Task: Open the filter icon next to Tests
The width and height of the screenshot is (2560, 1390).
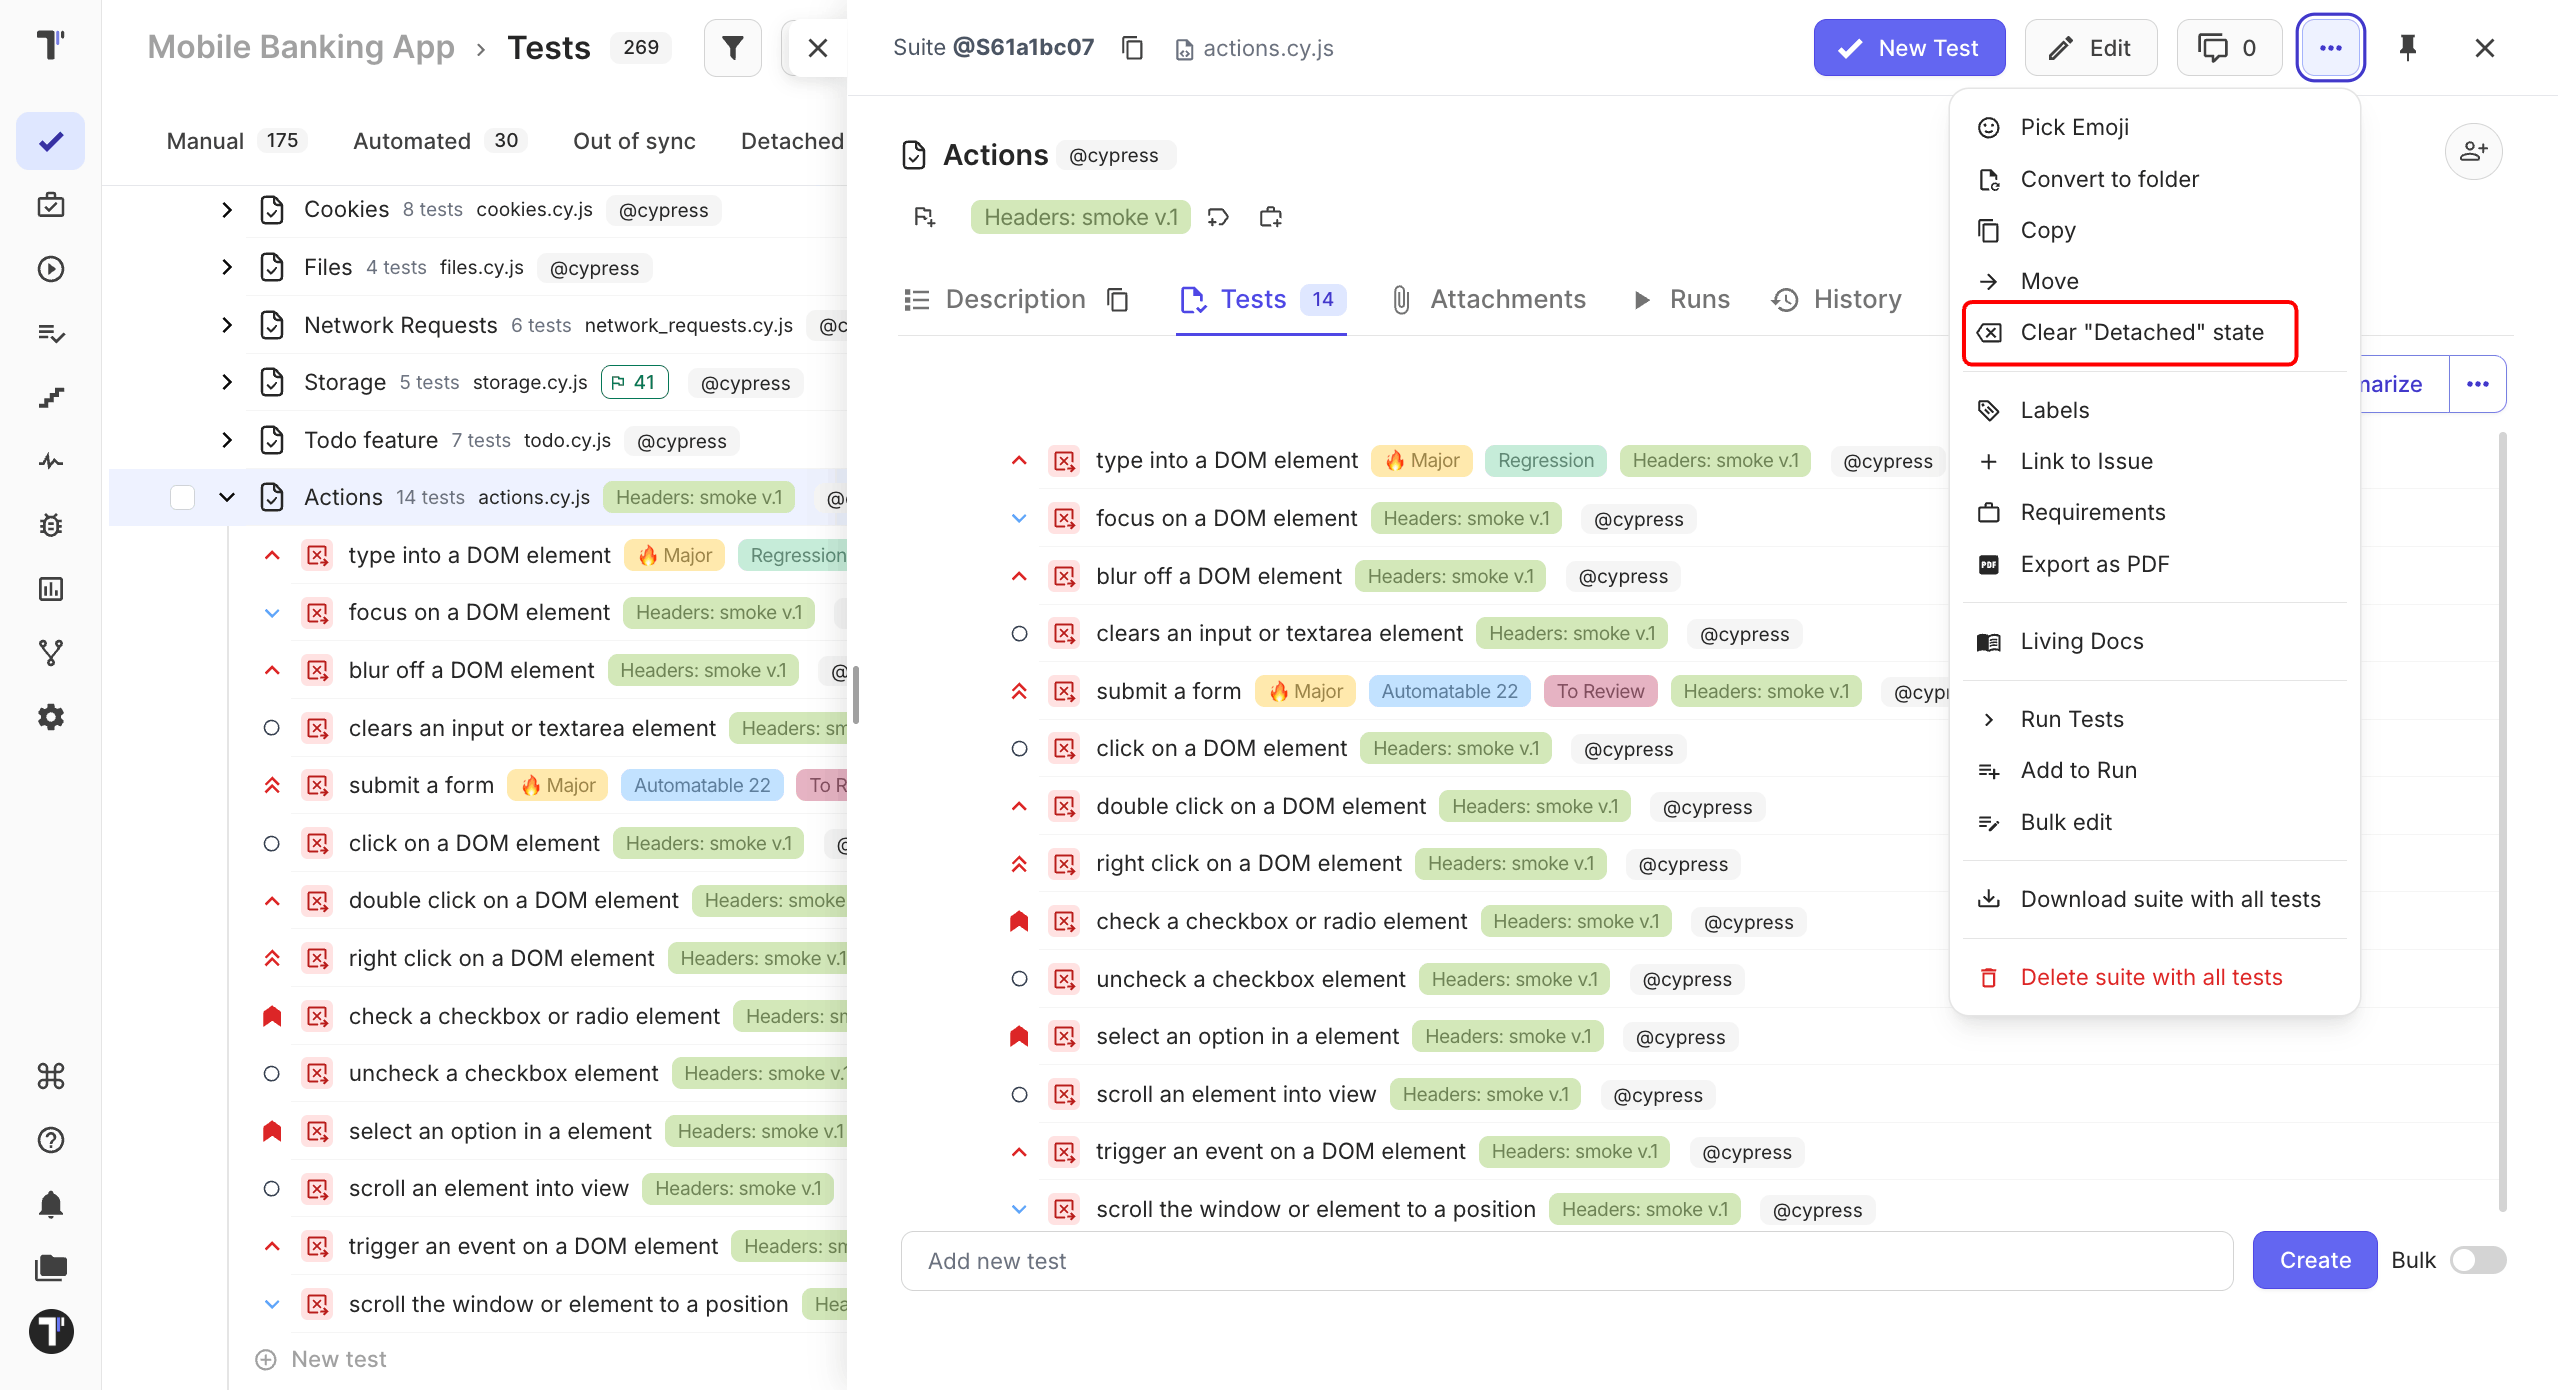Action: 732,48
